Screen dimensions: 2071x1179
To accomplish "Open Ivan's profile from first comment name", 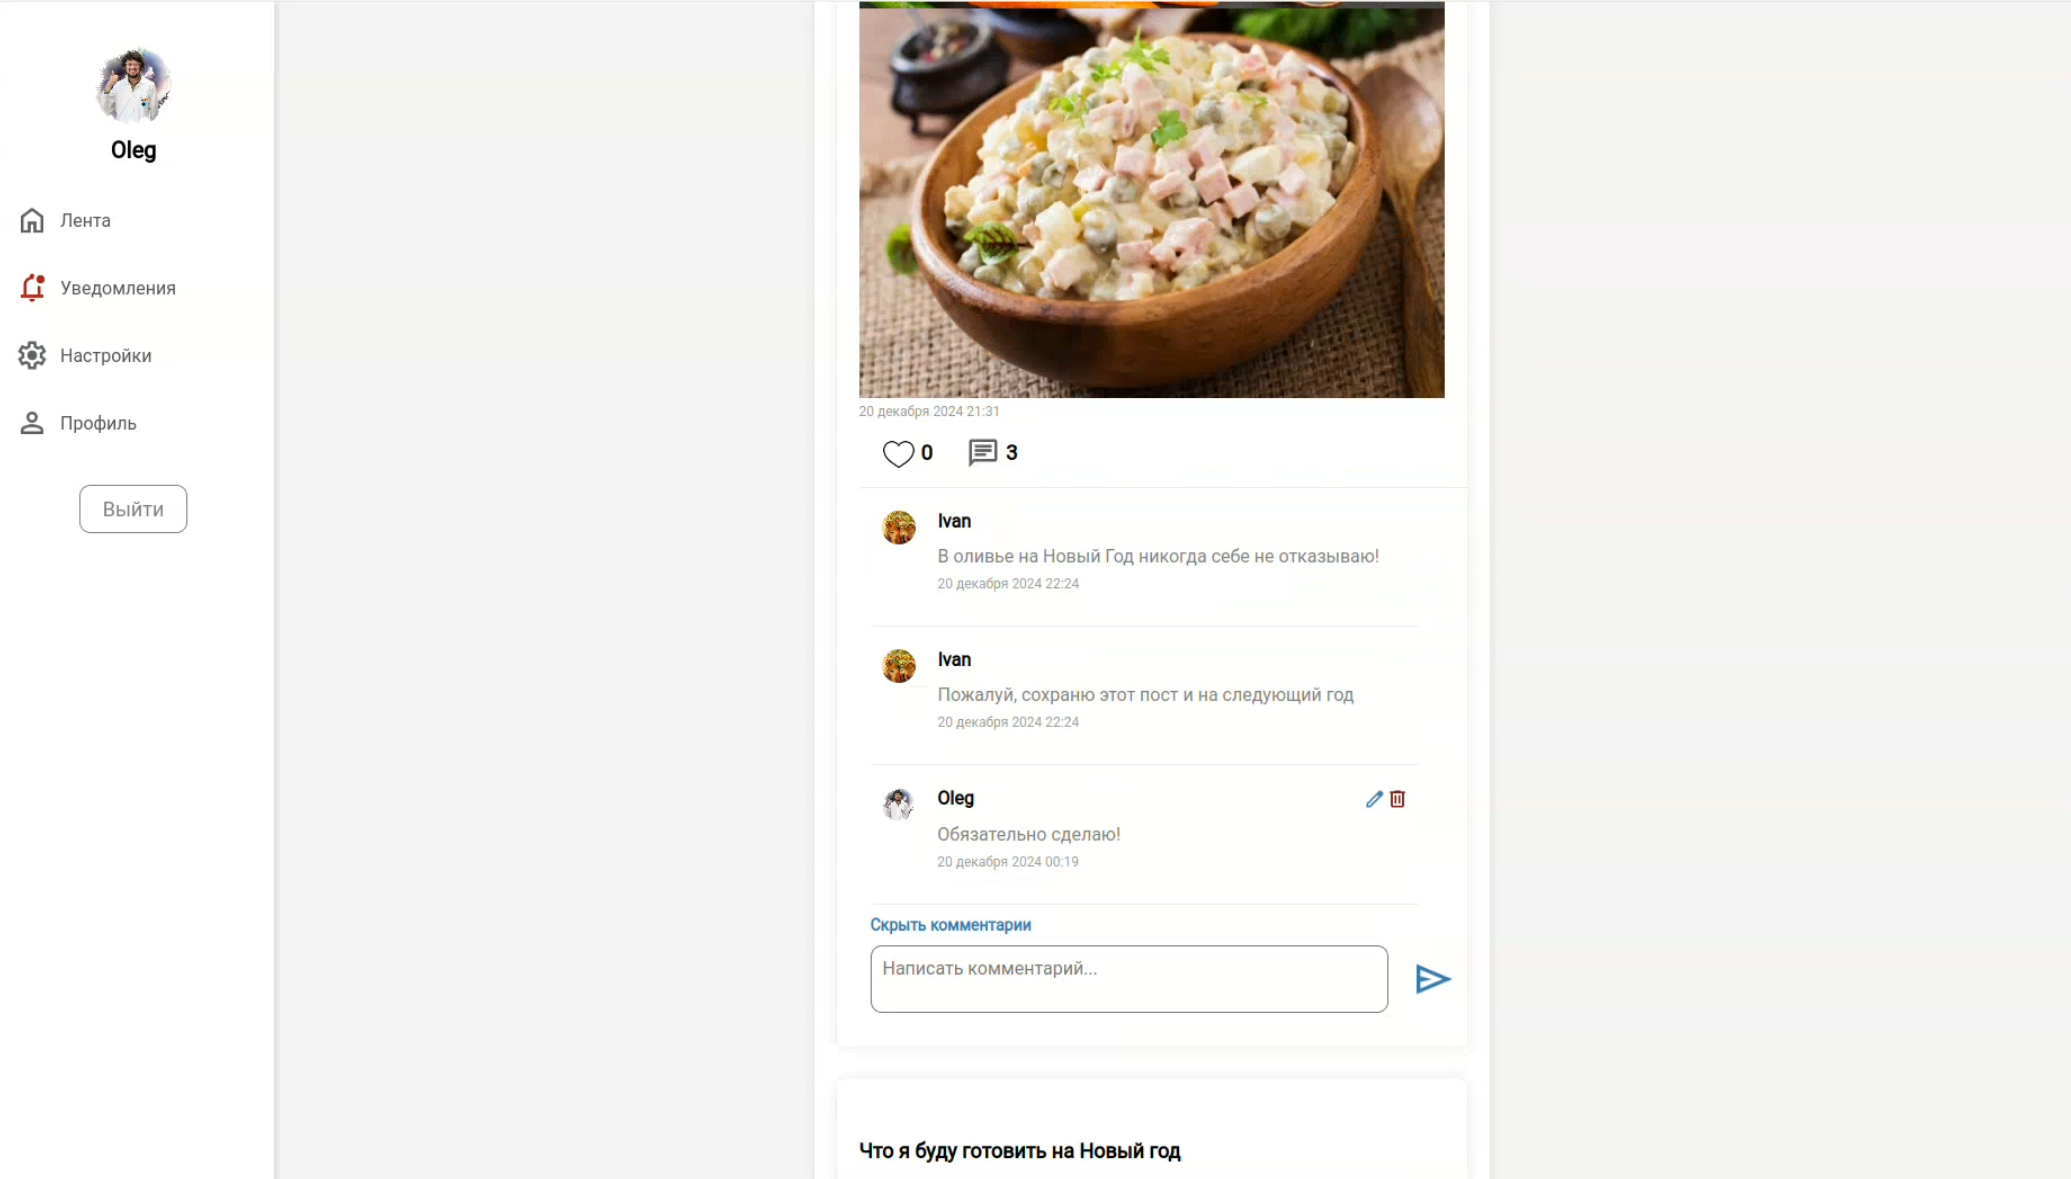I will click(954, 521).
